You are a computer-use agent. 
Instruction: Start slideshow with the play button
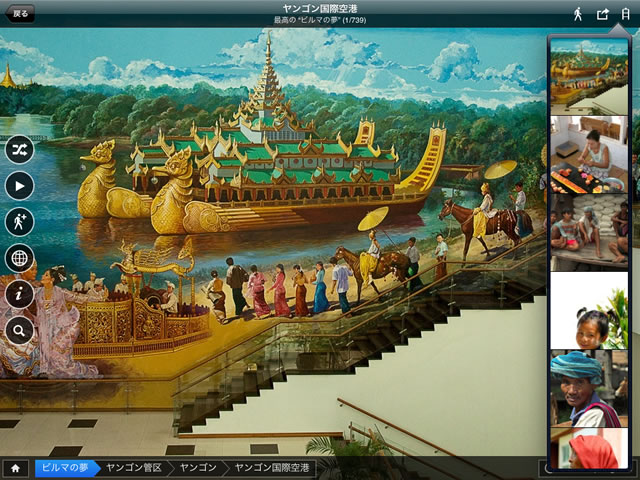pos(20,186)
